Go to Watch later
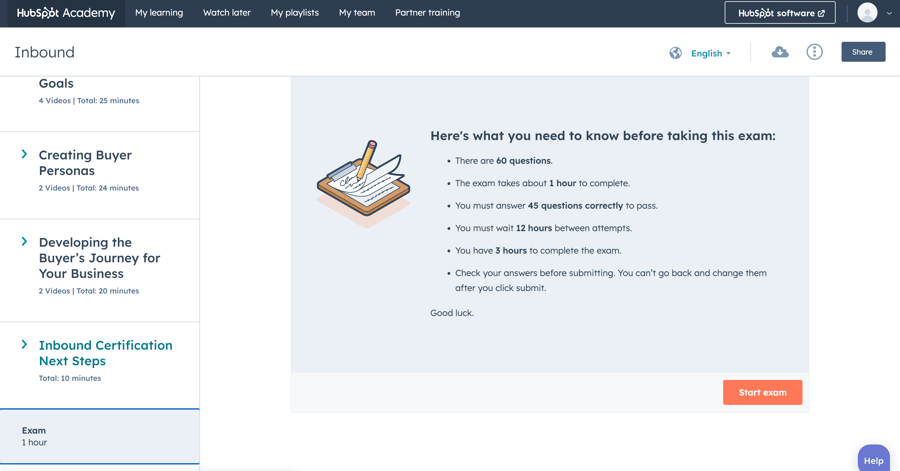The width and height of the screenshot is (900, 471). [227, 13]
